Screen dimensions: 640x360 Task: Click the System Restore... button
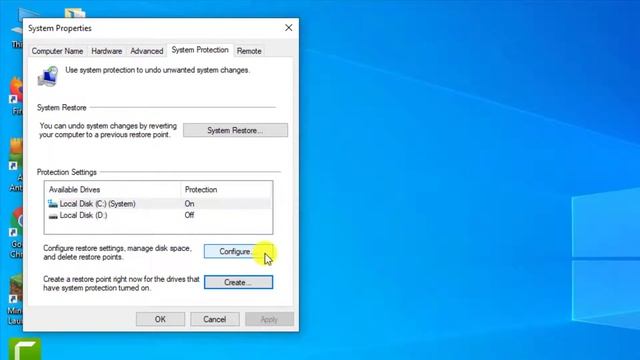tap(235, 130)
